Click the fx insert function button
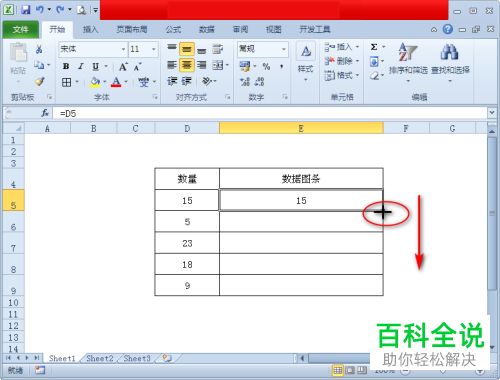 pos(45,113)
